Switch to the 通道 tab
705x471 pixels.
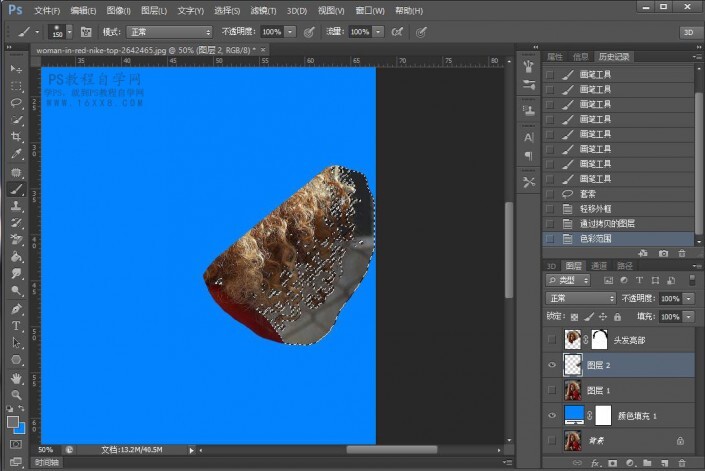click(x=599, y=266)
